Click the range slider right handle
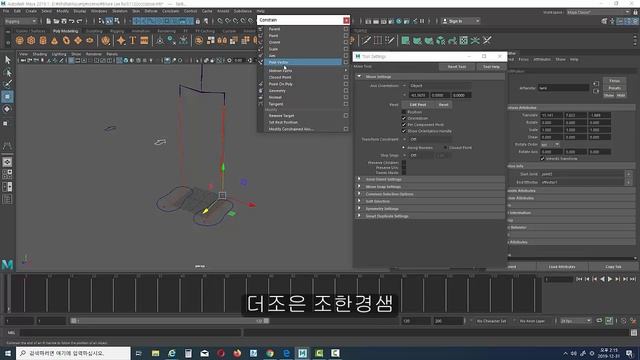The height and width of the screenshot is (360, 640). [266, 321]
